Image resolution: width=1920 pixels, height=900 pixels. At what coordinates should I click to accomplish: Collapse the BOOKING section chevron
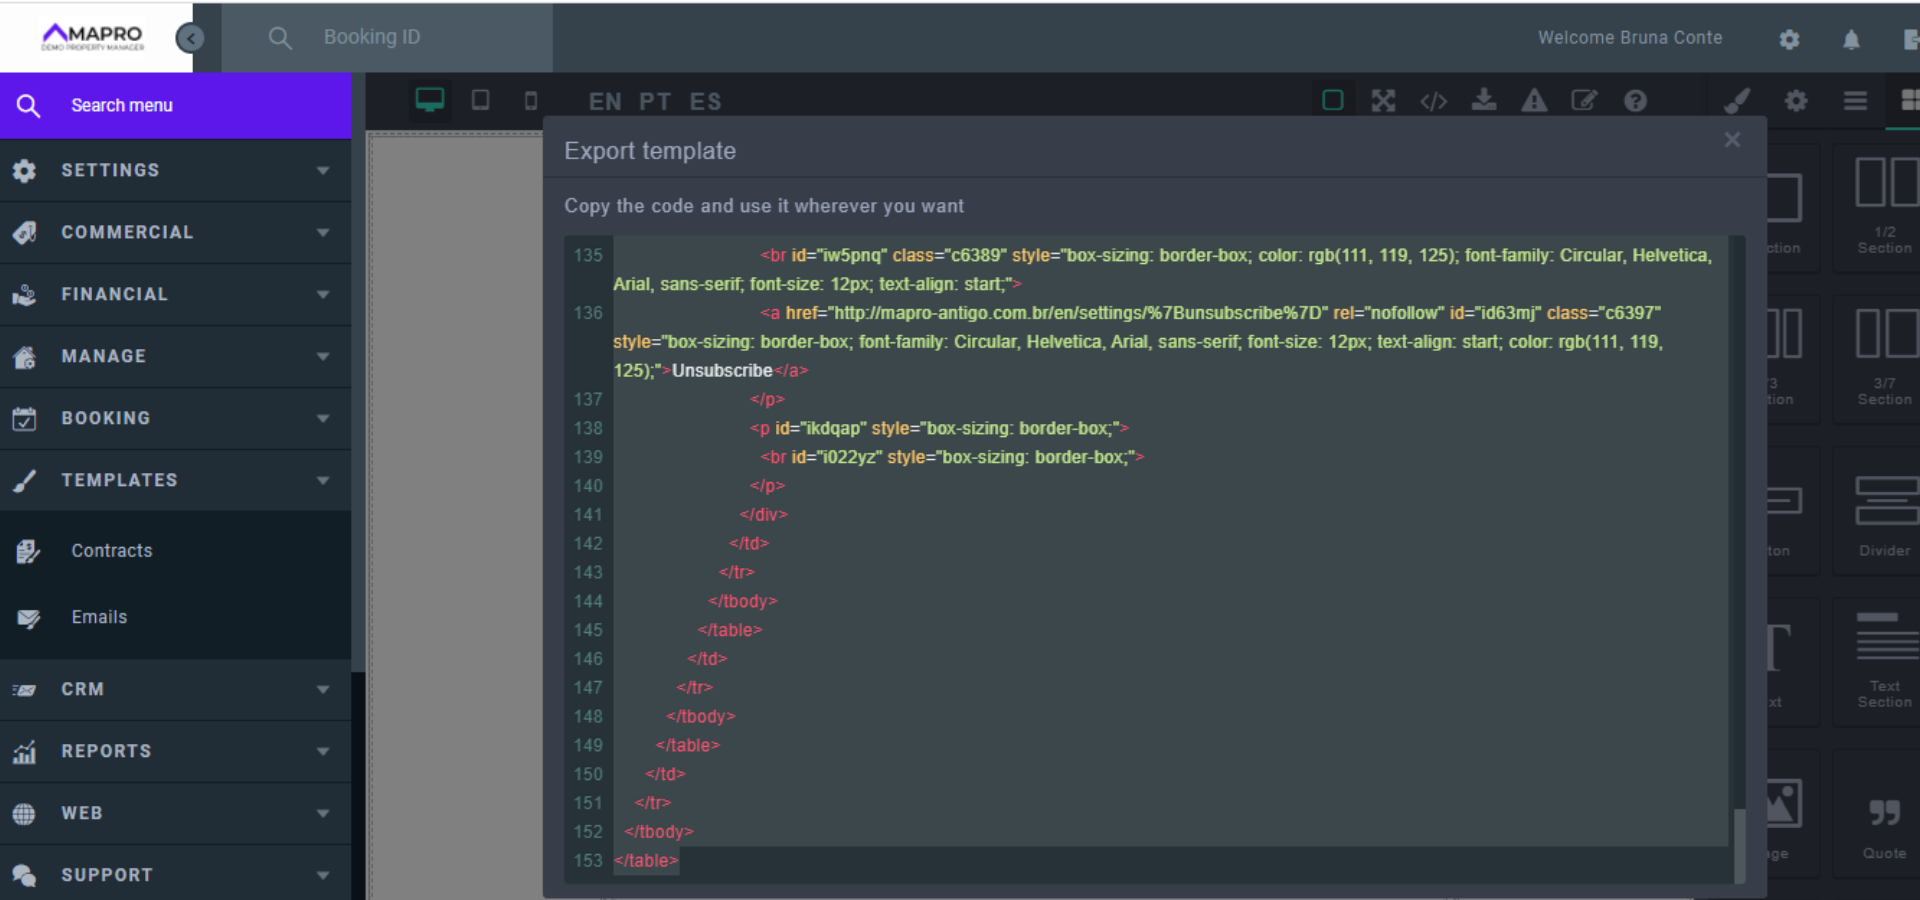click(321, 418)
